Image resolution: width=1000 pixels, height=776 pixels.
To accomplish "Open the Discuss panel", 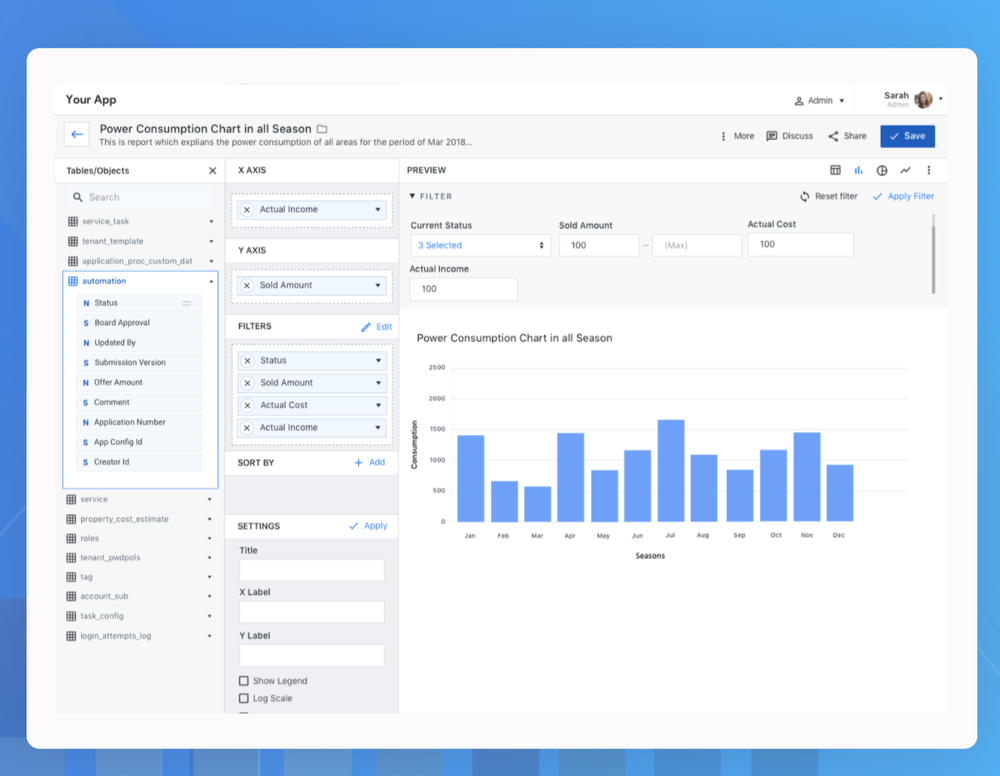I will 789,135.
